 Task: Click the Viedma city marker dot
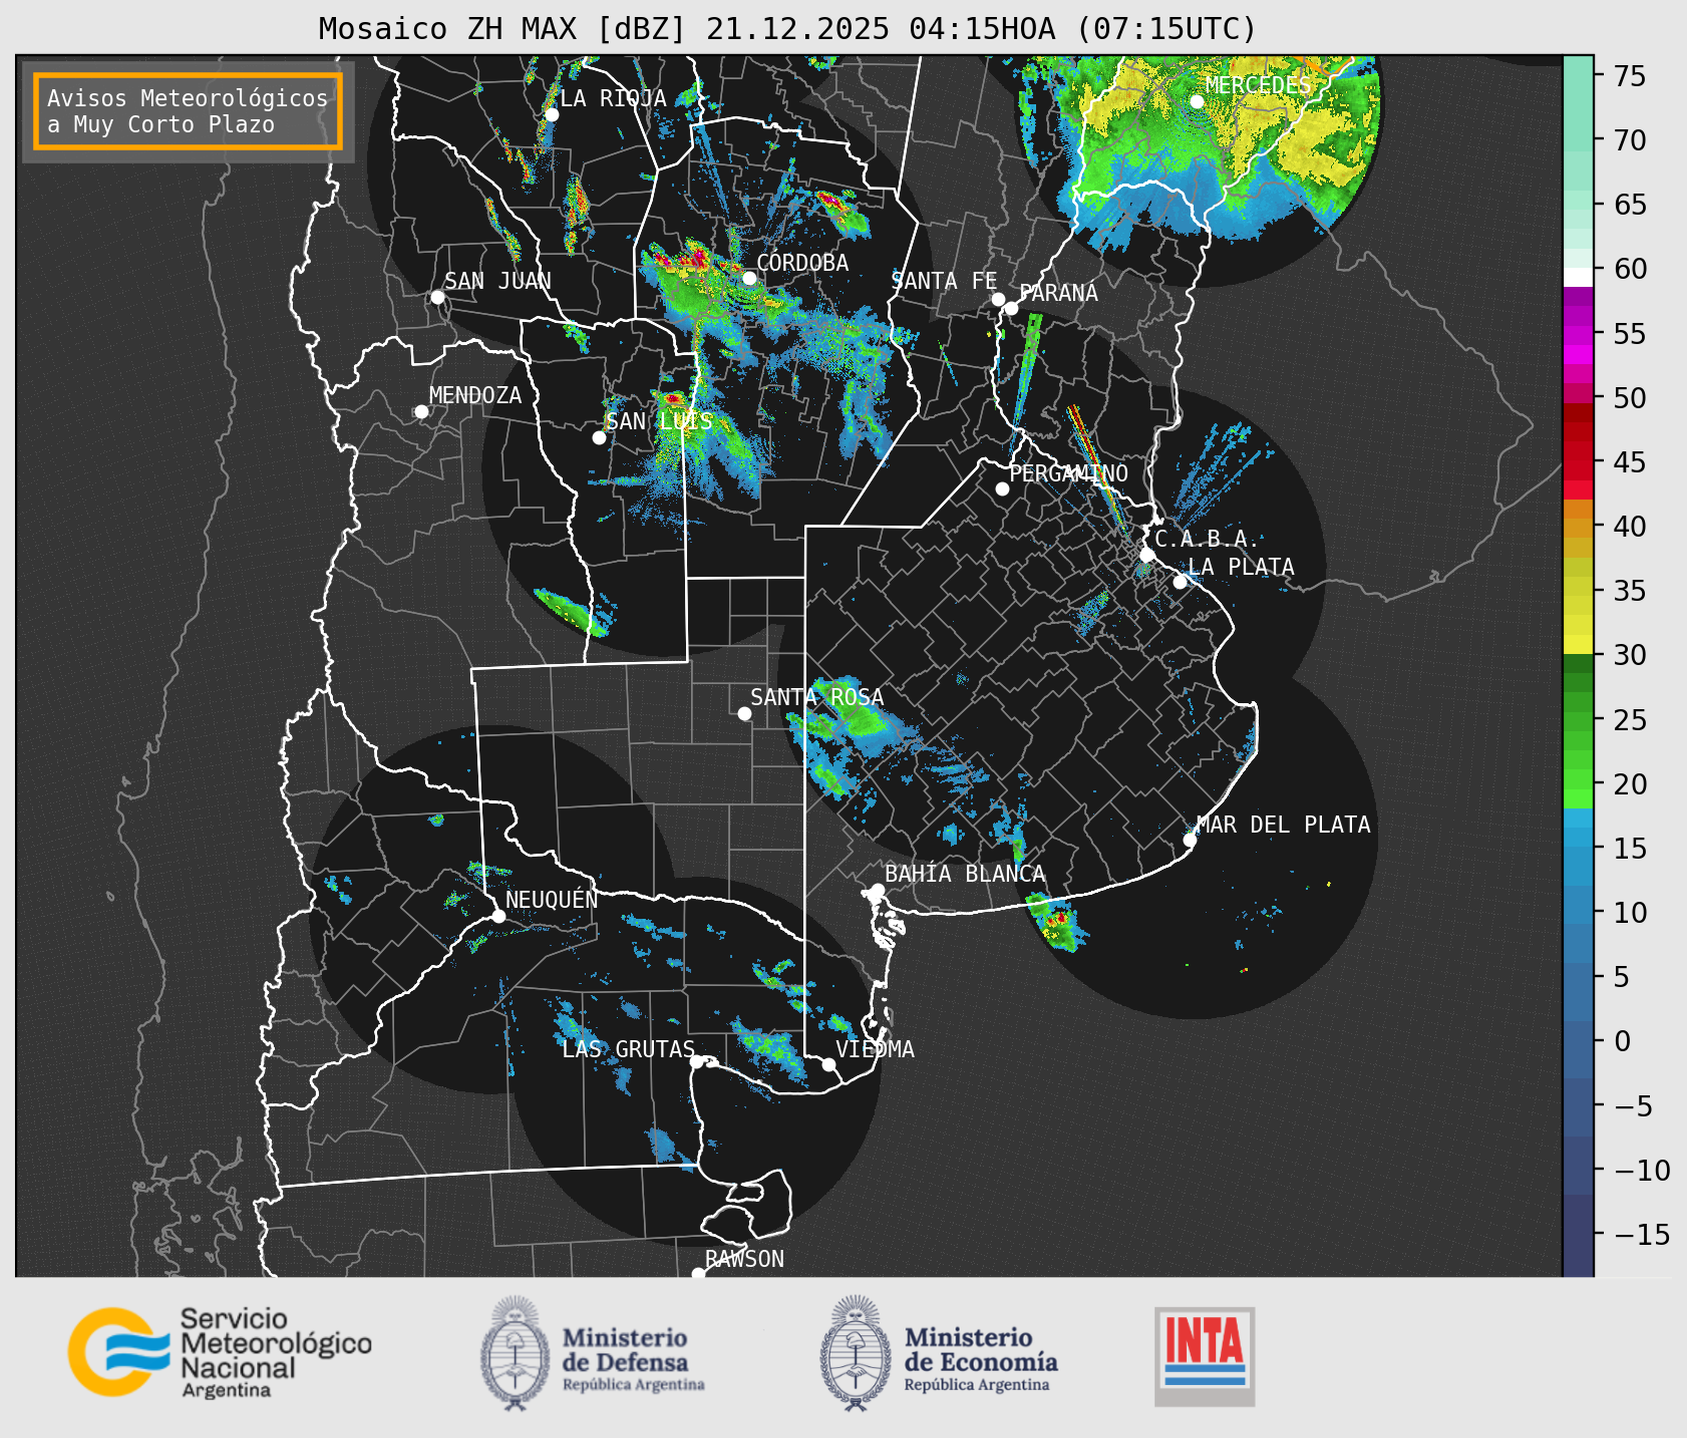829,1064
